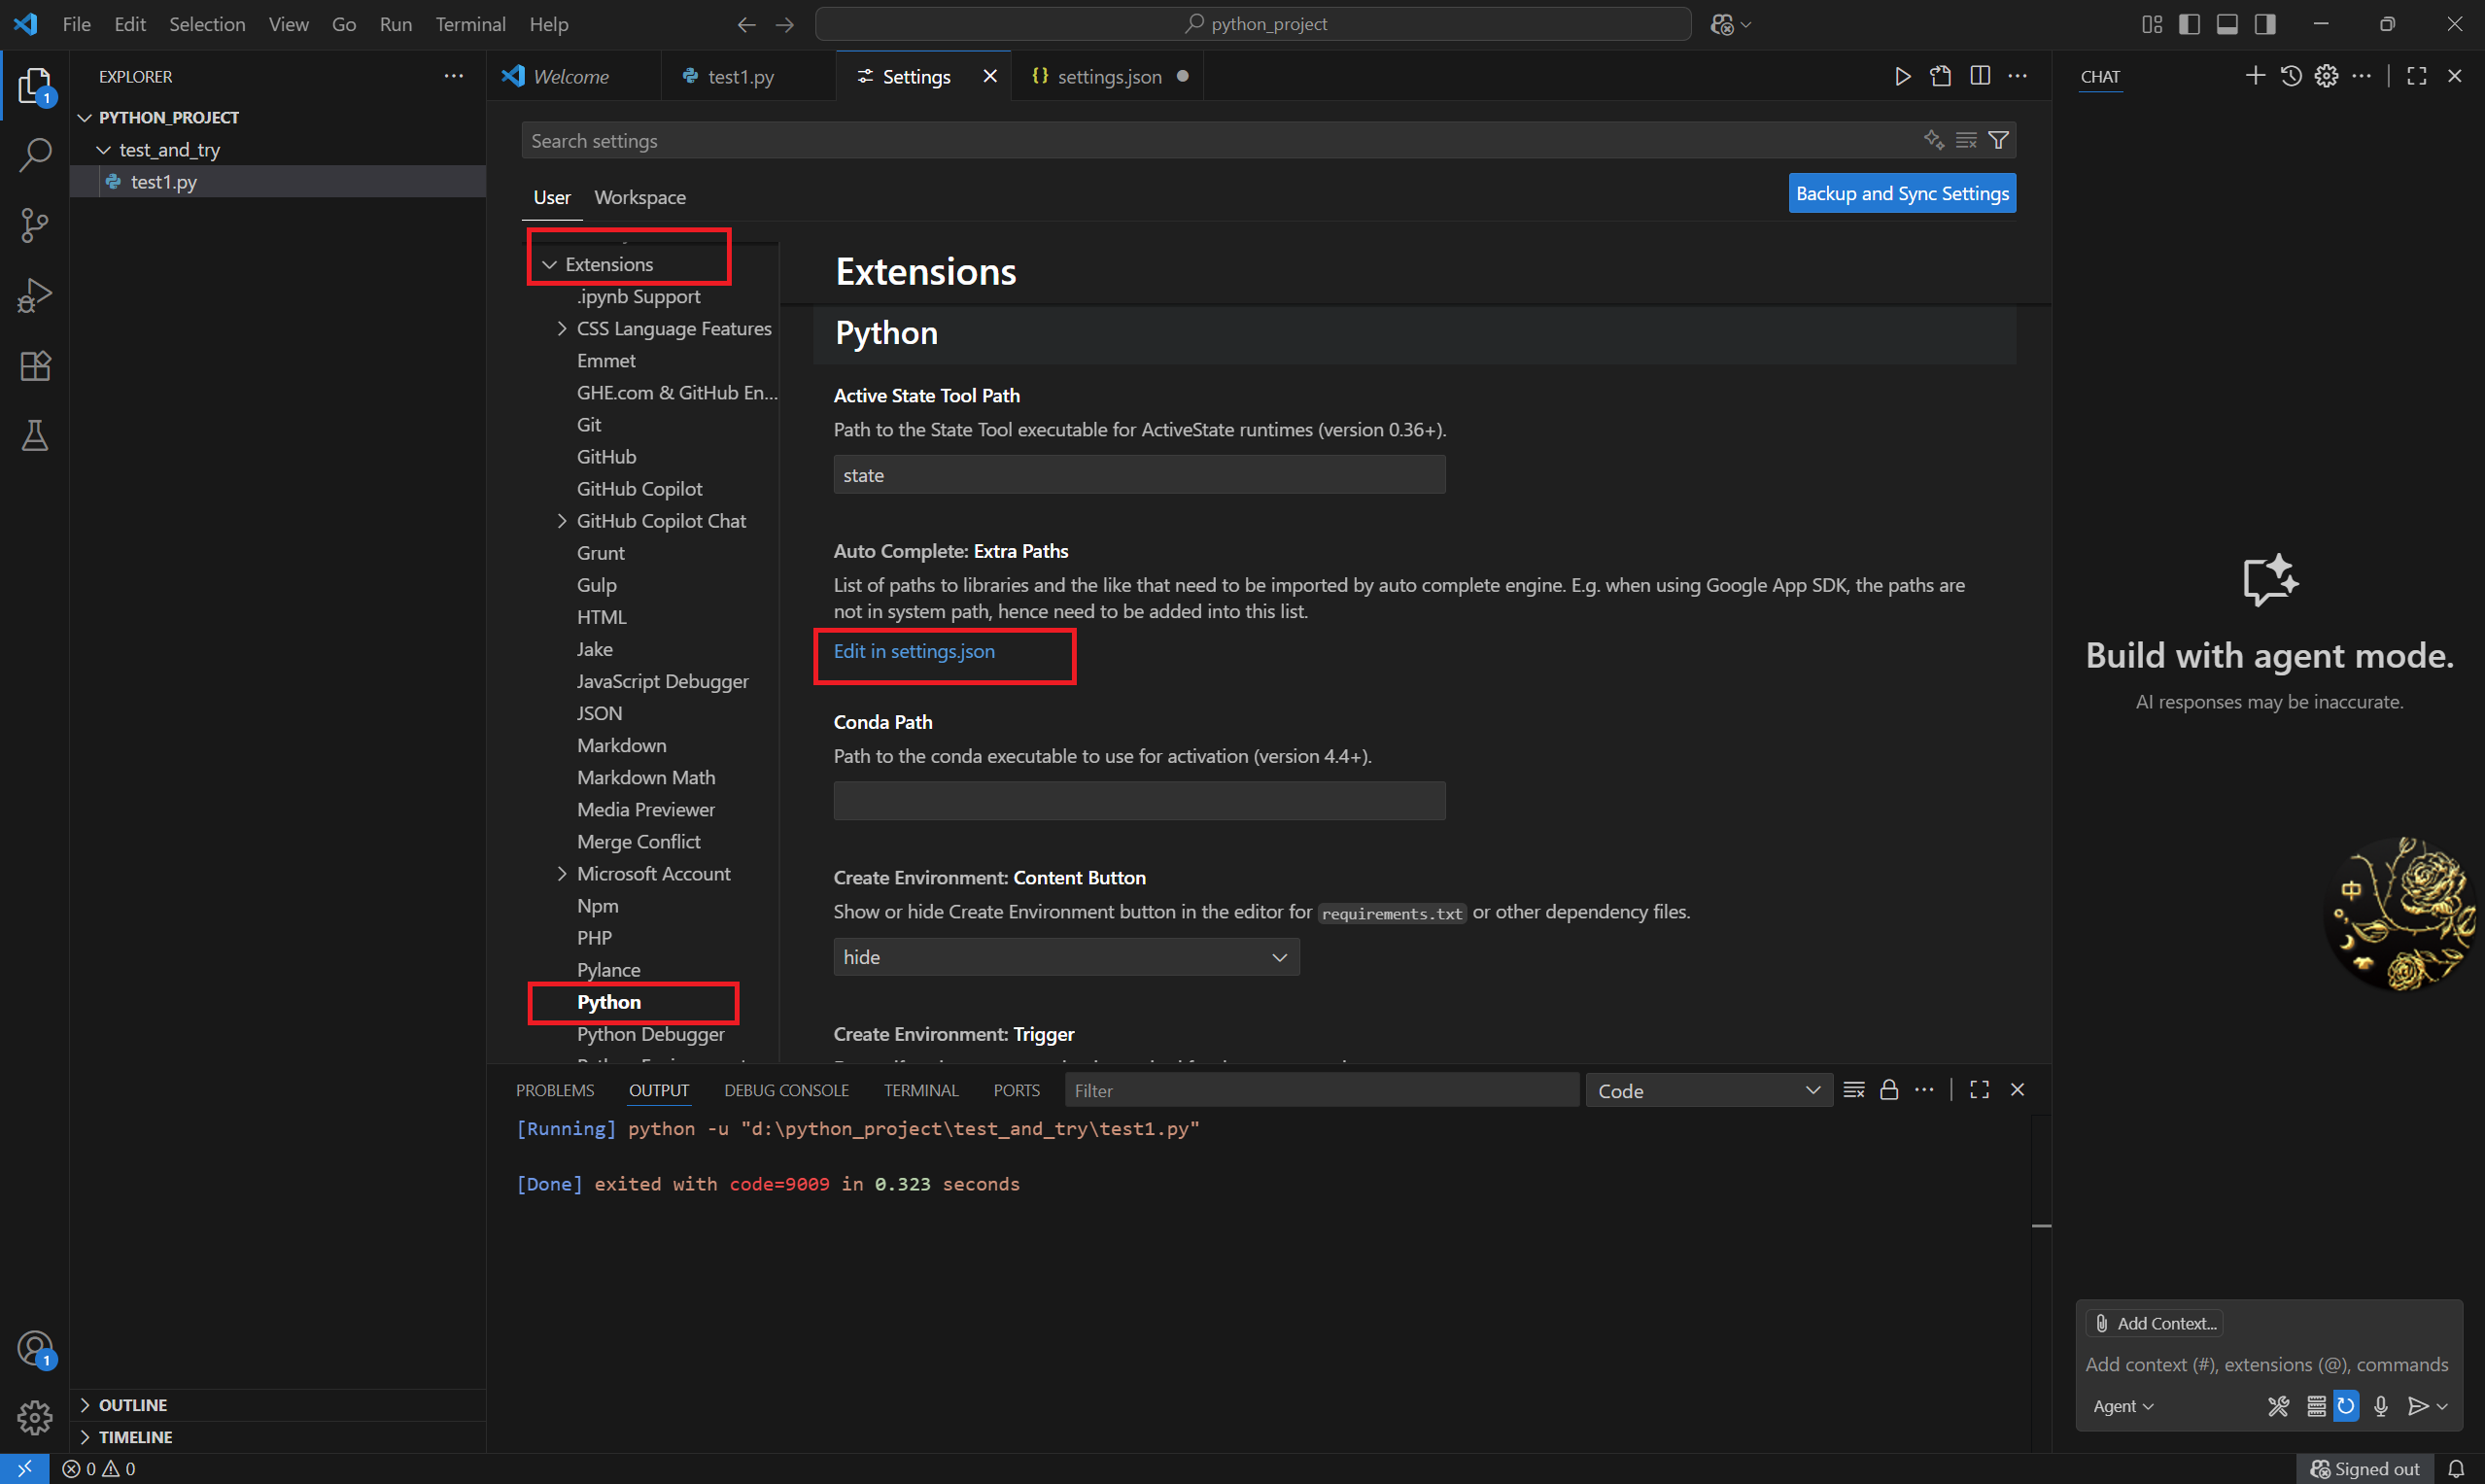Open the Testing flask icon
The height and width of the screenshot is (1484, 2485).
click(x=35, y=436)
